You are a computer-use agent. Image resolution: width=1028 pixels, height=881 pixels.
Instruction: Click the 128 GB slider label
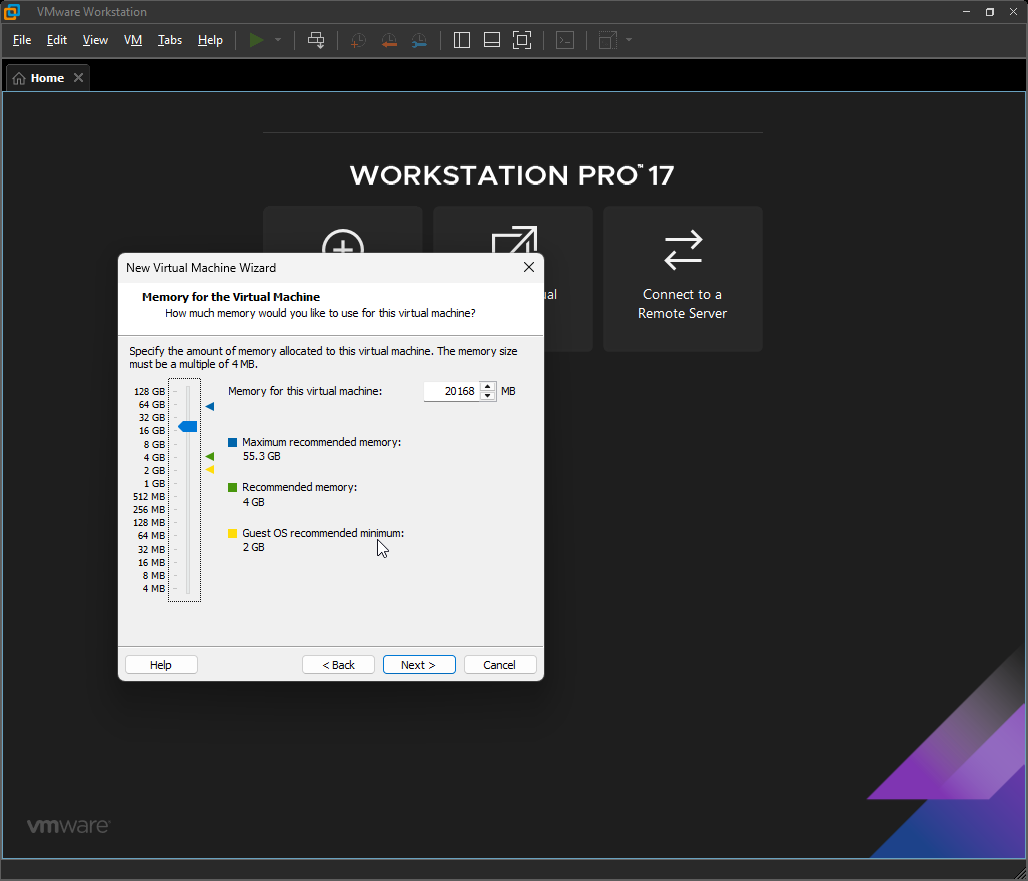click(x=149, y=391)
